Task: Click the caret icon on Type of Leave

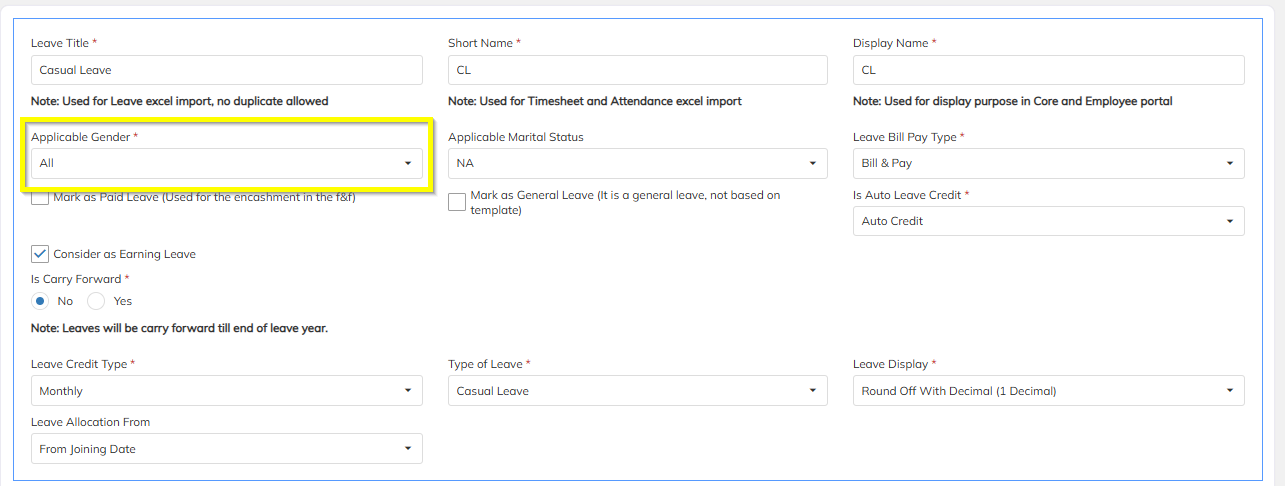Action: tap(812, 391)
